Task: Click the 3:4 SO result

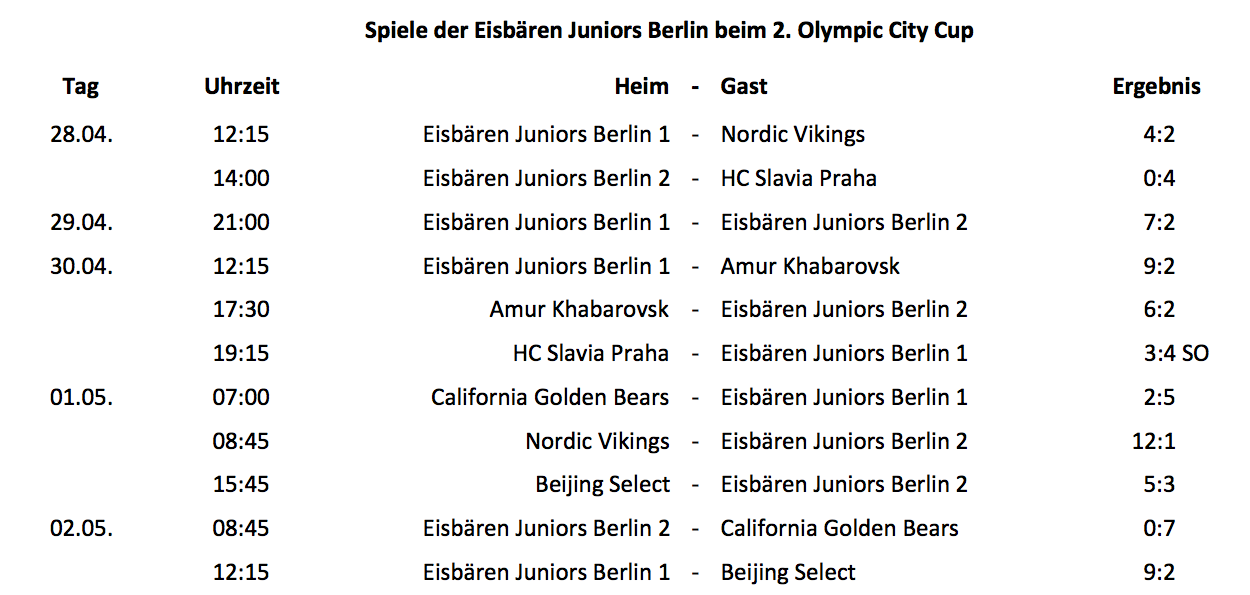Action: coord(1176,353)
